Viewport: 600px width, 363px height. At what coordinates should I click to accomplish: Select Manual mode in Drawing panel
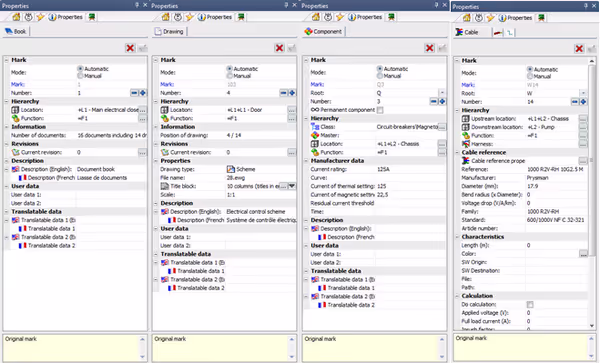[x=229, y=76]
